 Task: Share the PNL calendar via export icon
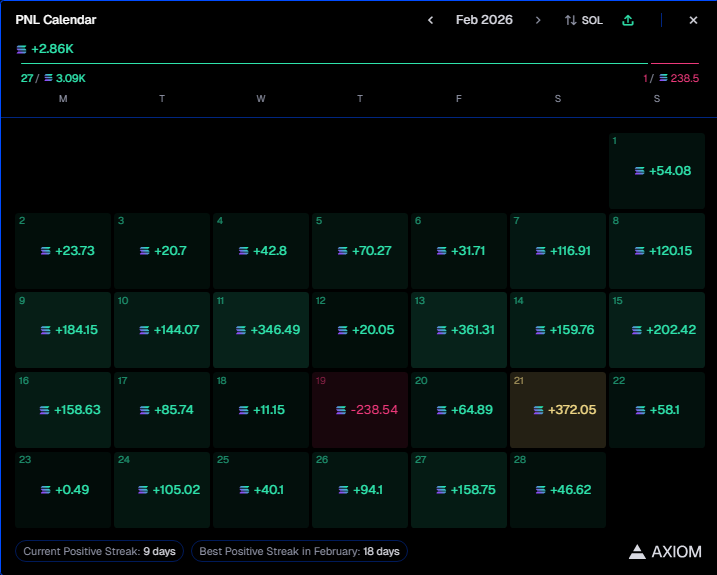click(628, 20)
